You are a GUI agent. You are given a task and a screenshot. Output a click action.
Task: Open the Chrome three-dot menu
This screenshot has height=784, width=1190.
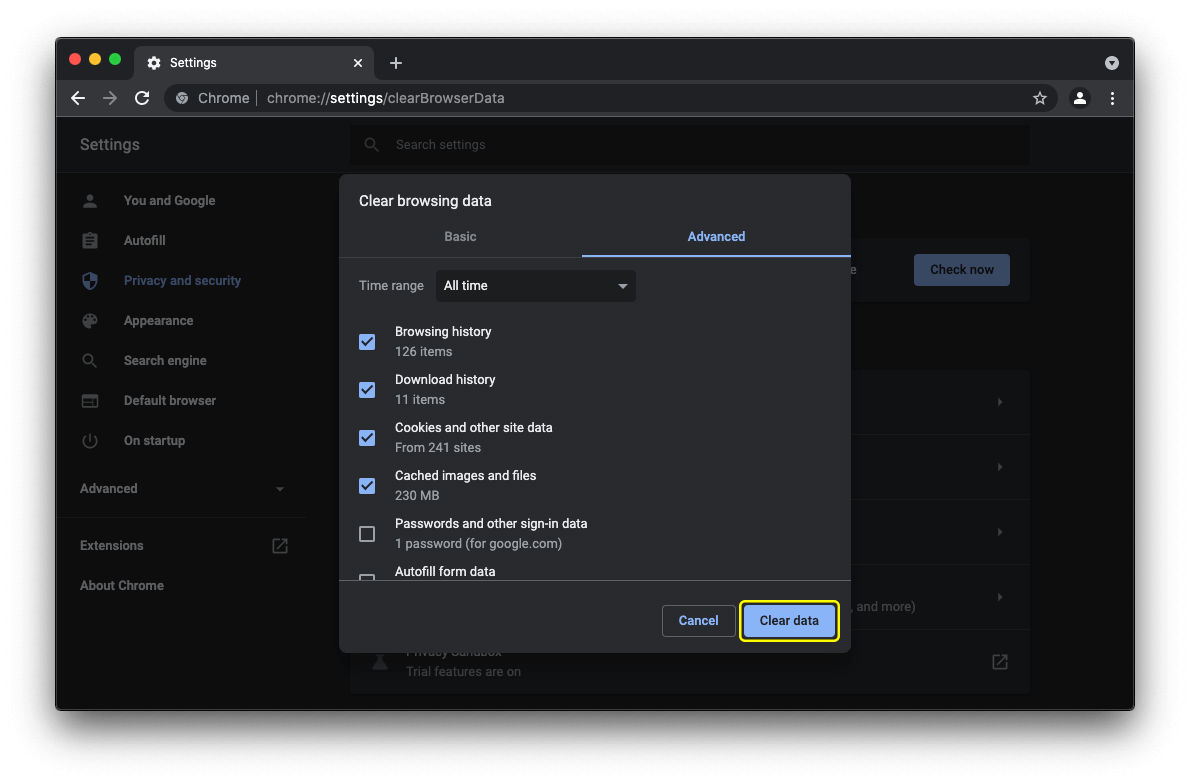click(1112, 98)
